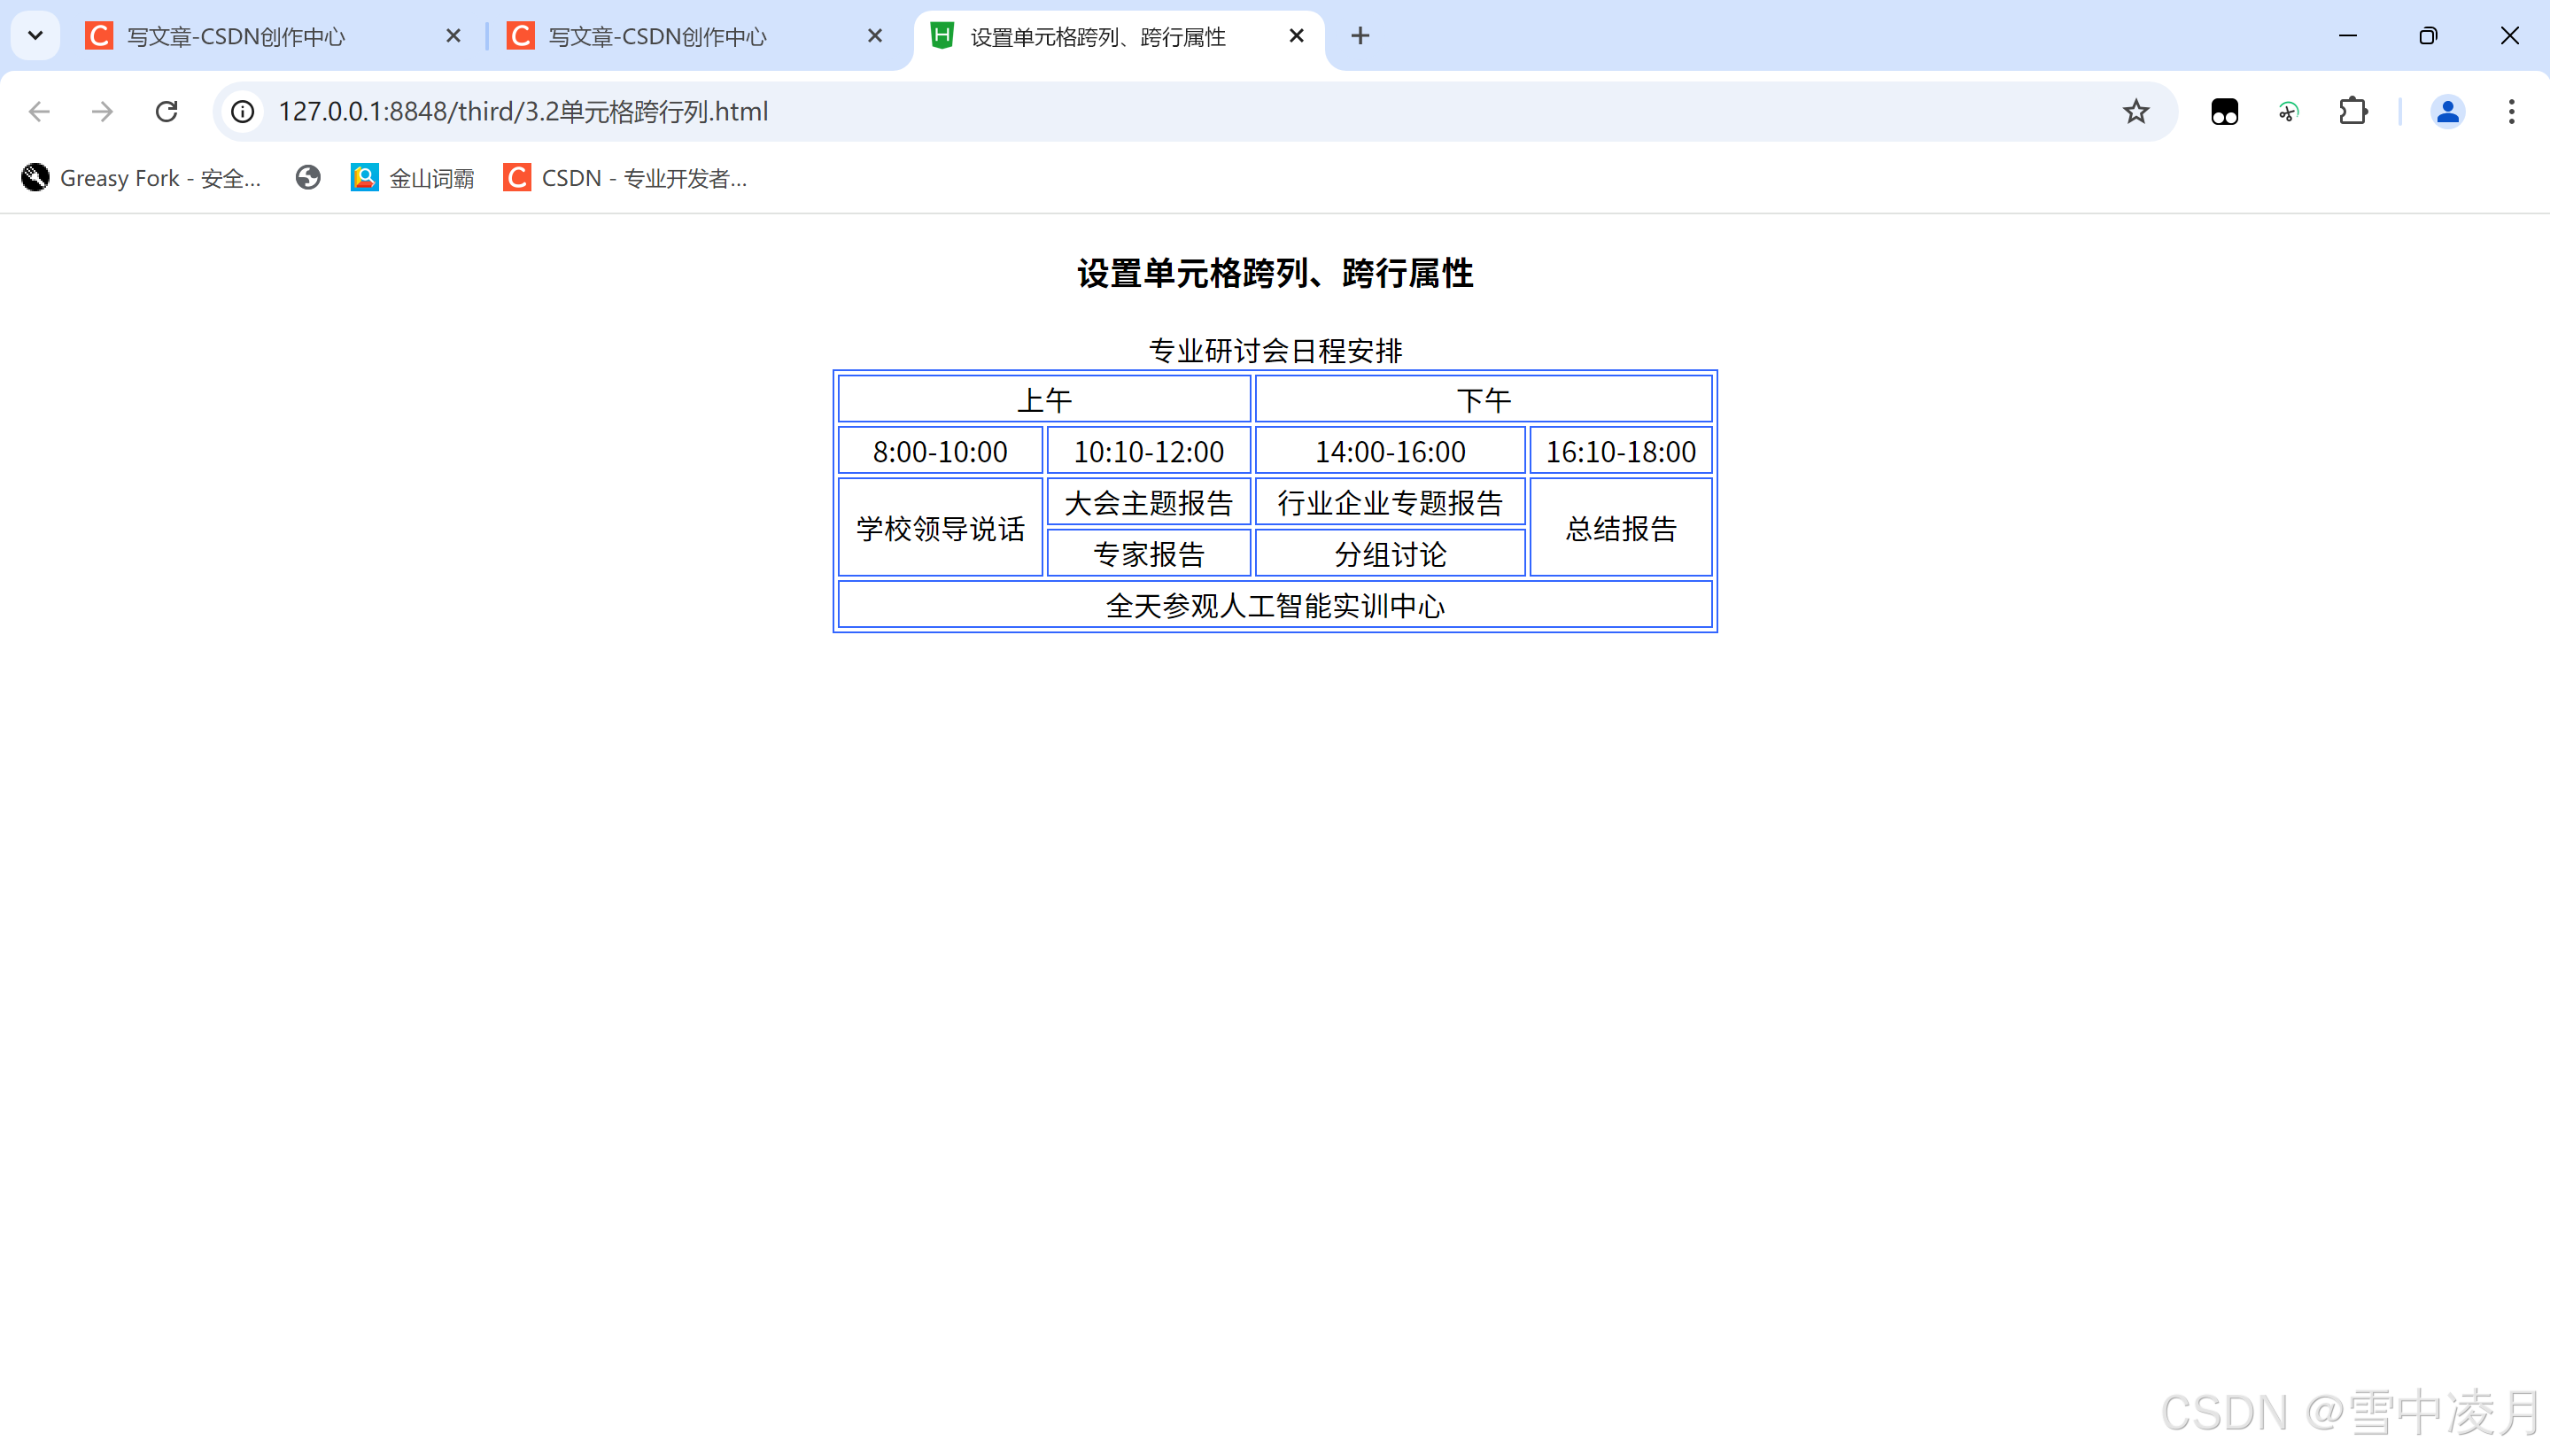This screenshot has width=2550, height=1456.
Task: Close the 设置单元格跨列、跨行属性 tab
Action: click(x=1297, y=36)
